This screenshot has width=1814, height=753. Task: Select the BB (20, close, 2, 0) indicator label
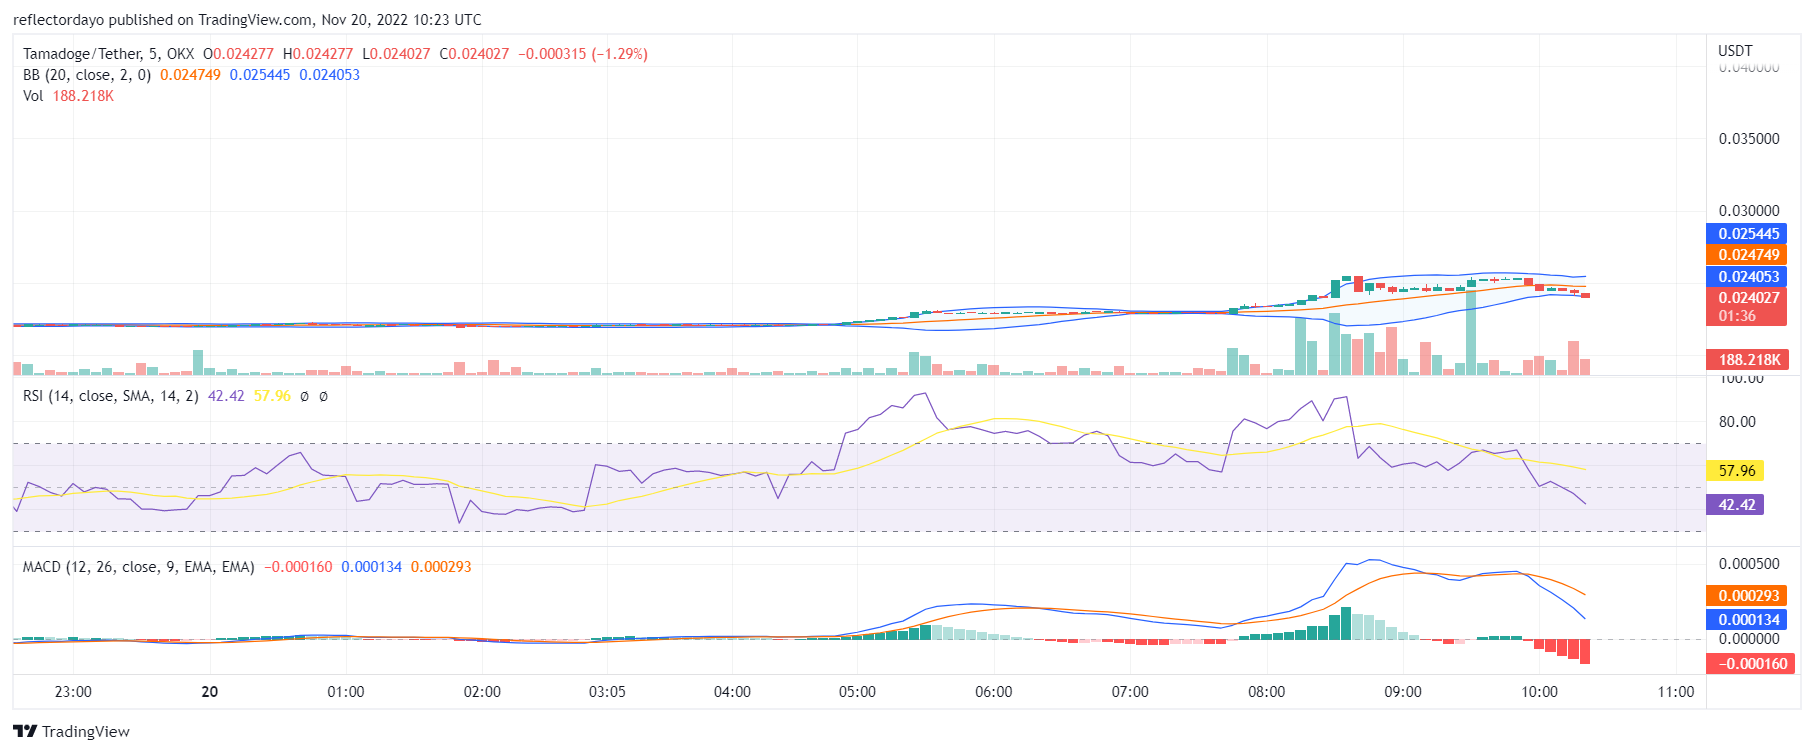click(87, 75)
